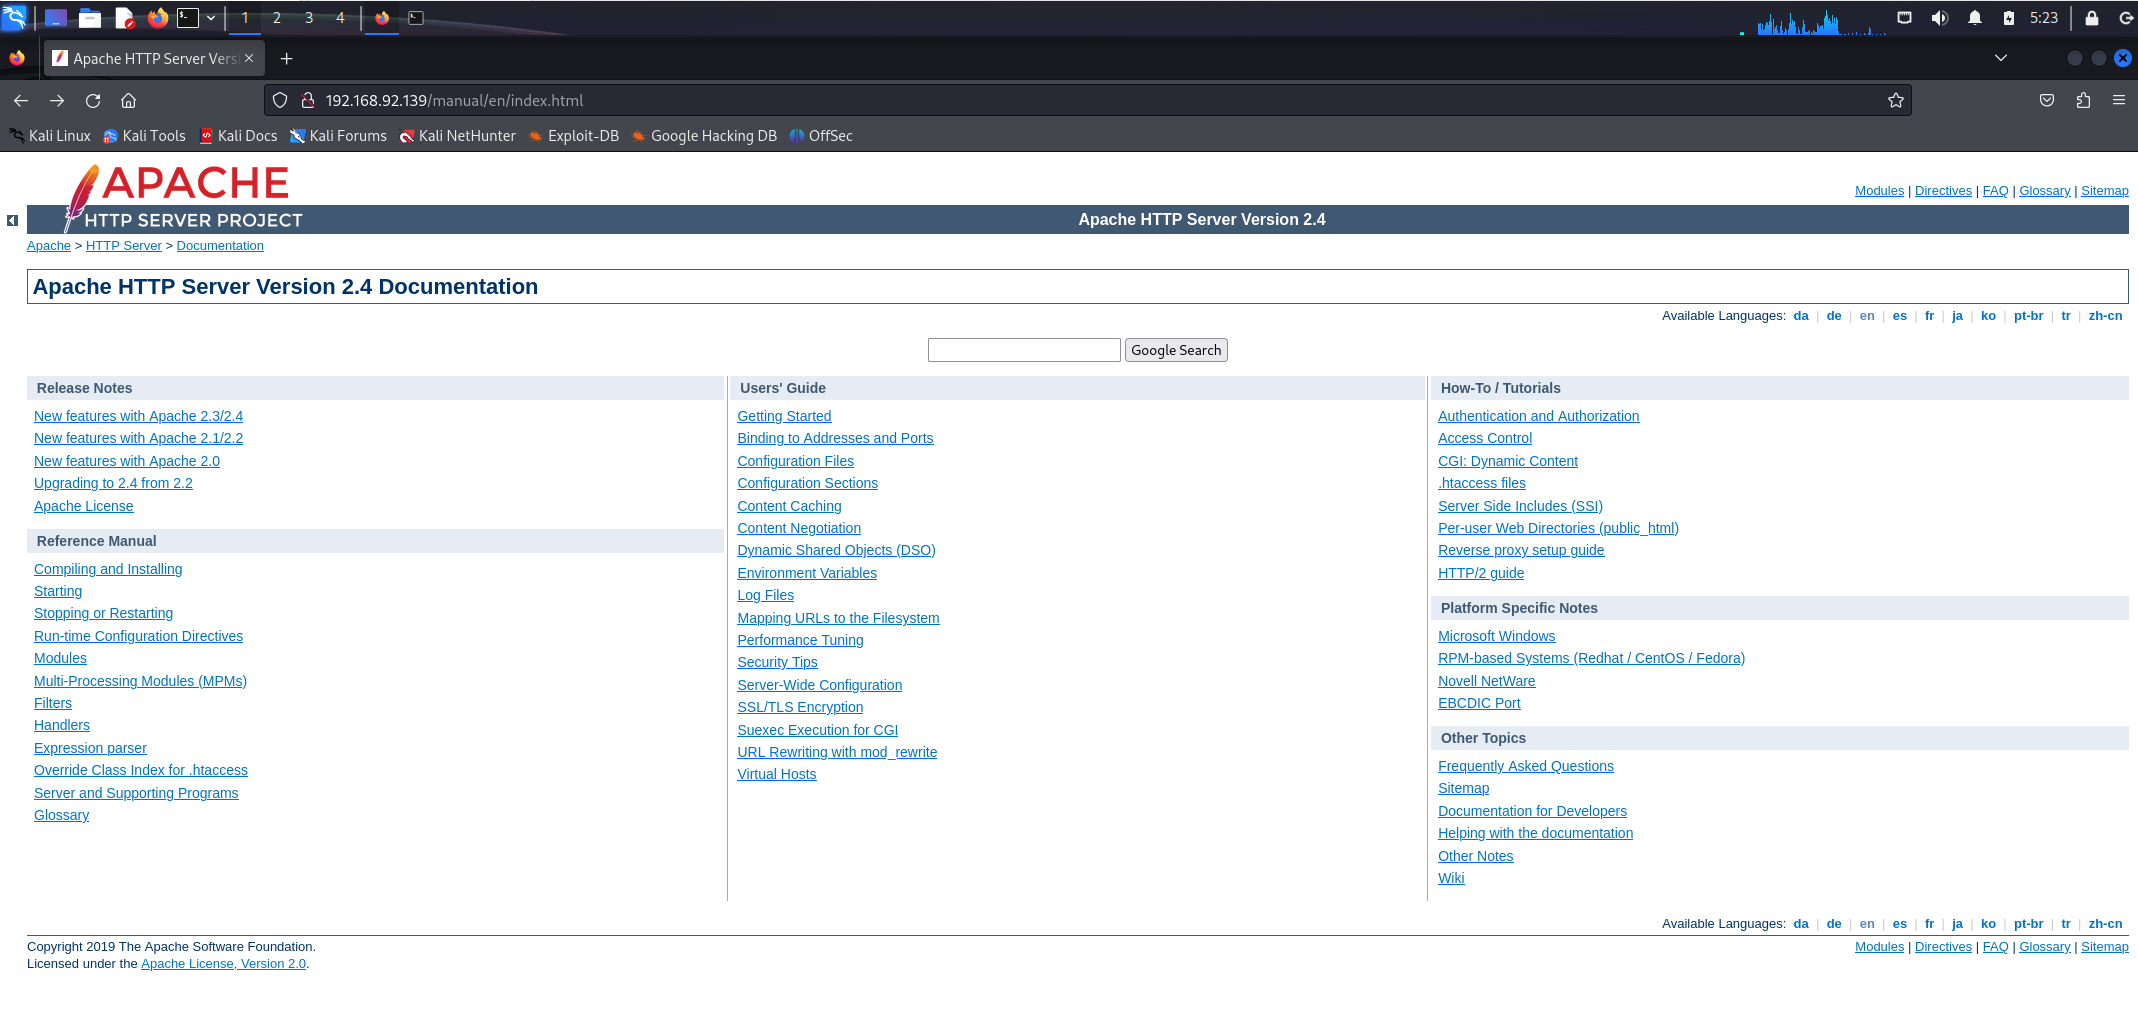Open the Kali NetHunter bookmark
Viewport: 2138px width, 1025px height.
458,136
